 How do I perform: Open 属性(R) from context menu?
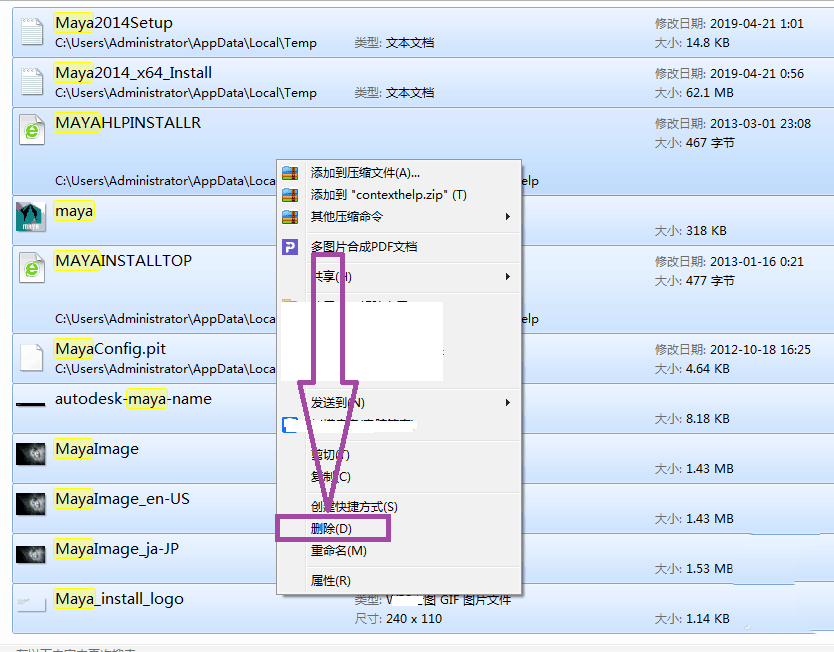(x=398, y=581)
